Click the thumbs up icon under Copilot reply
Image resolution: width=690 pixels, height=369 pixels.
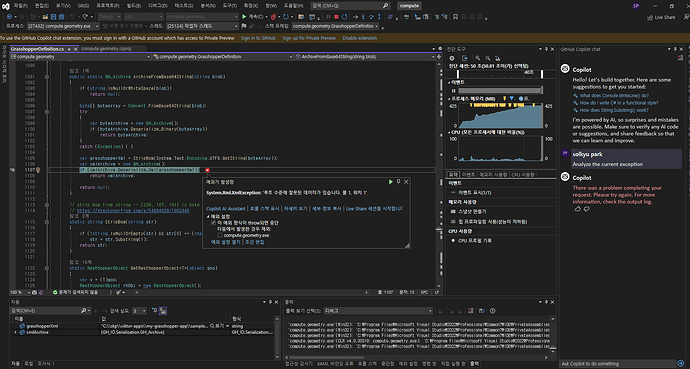point(578,209)
